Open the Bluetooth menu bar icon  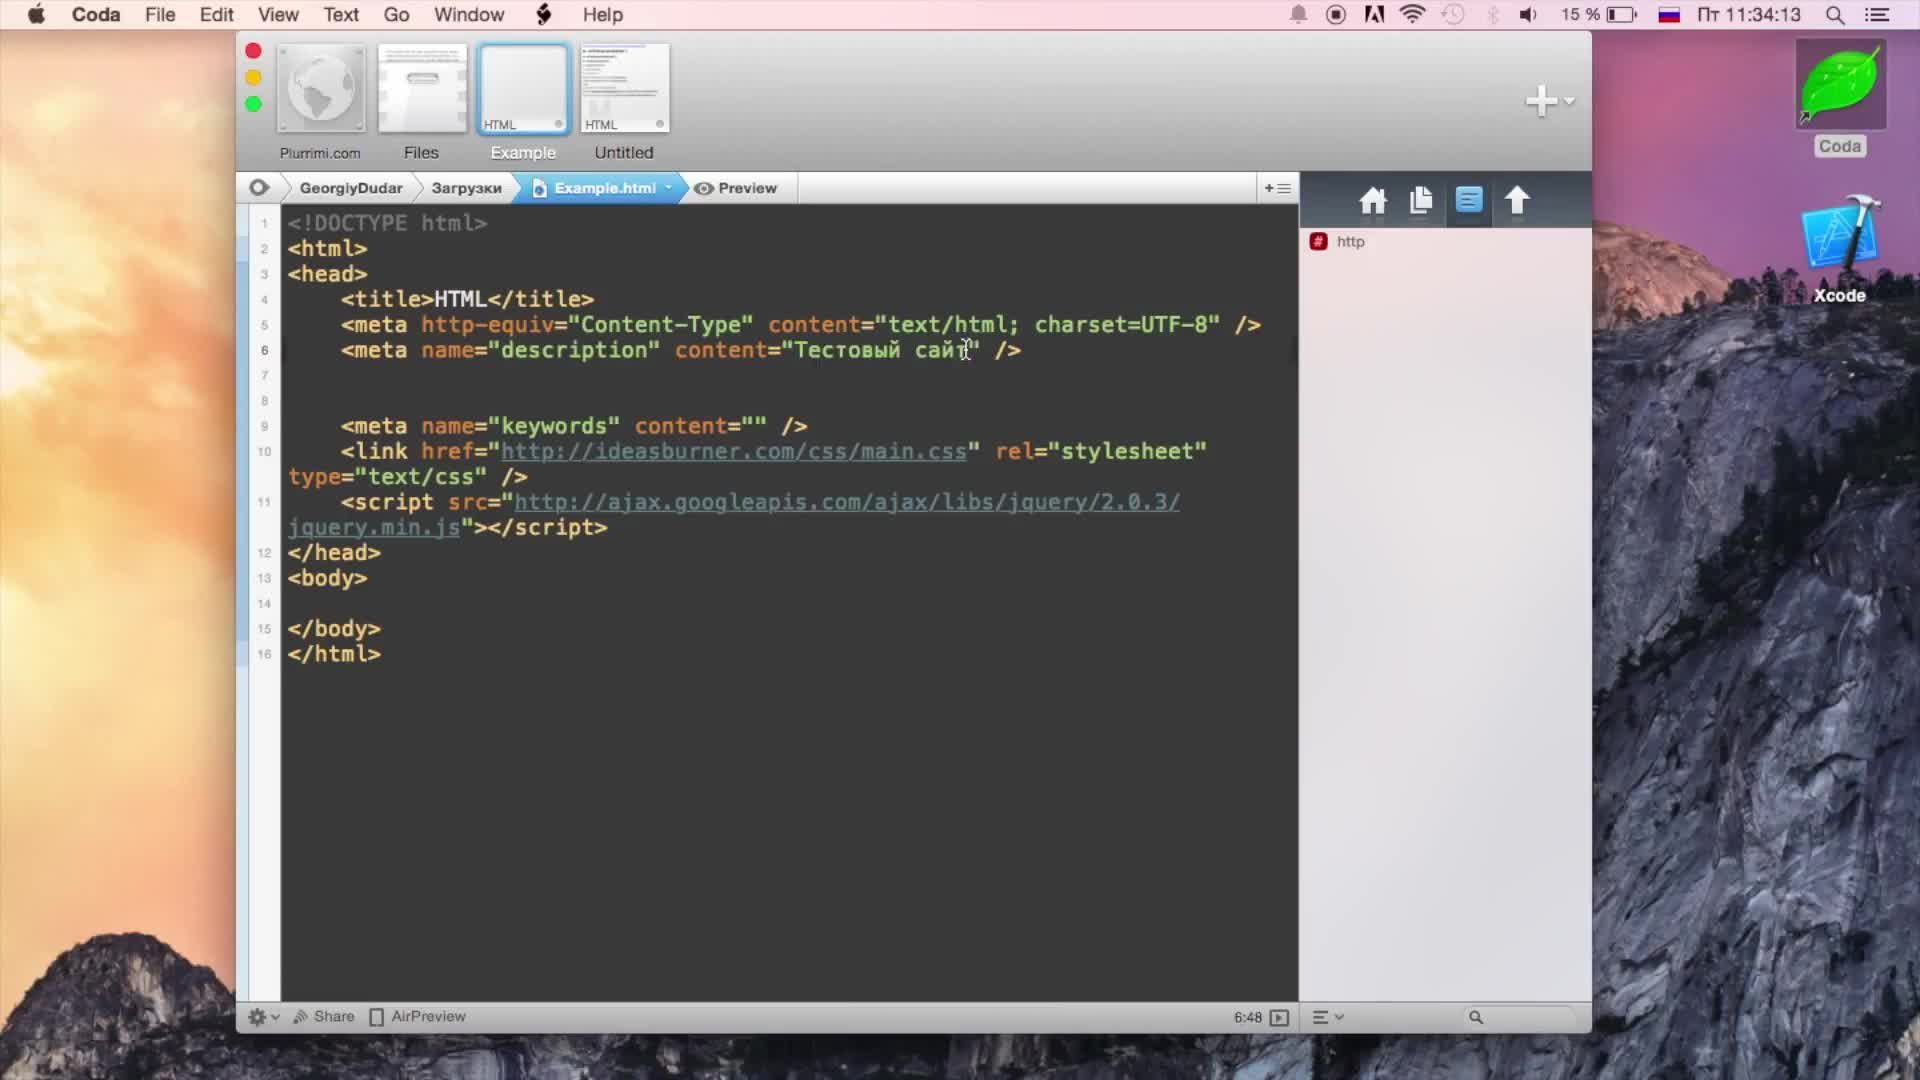pos(1492,15)
